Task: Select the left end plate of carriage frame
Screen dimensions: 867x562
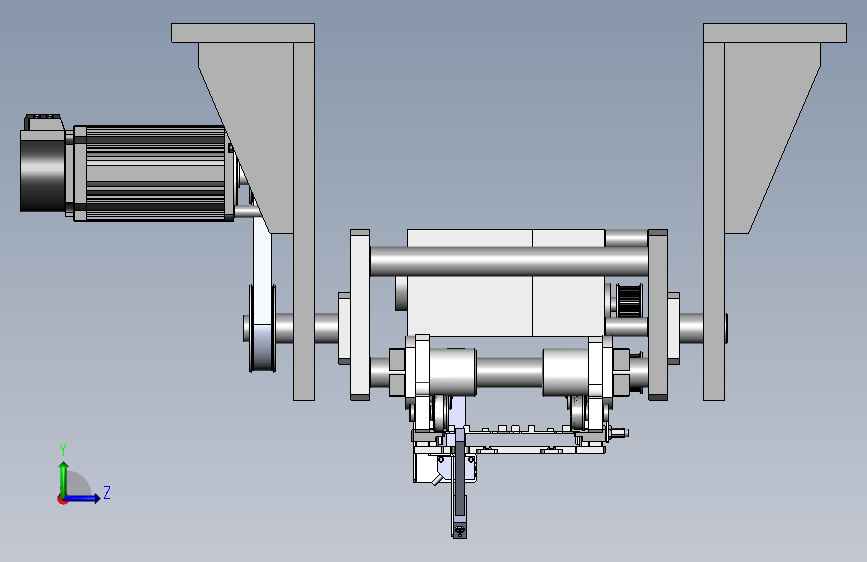Action: pos(360,315)
